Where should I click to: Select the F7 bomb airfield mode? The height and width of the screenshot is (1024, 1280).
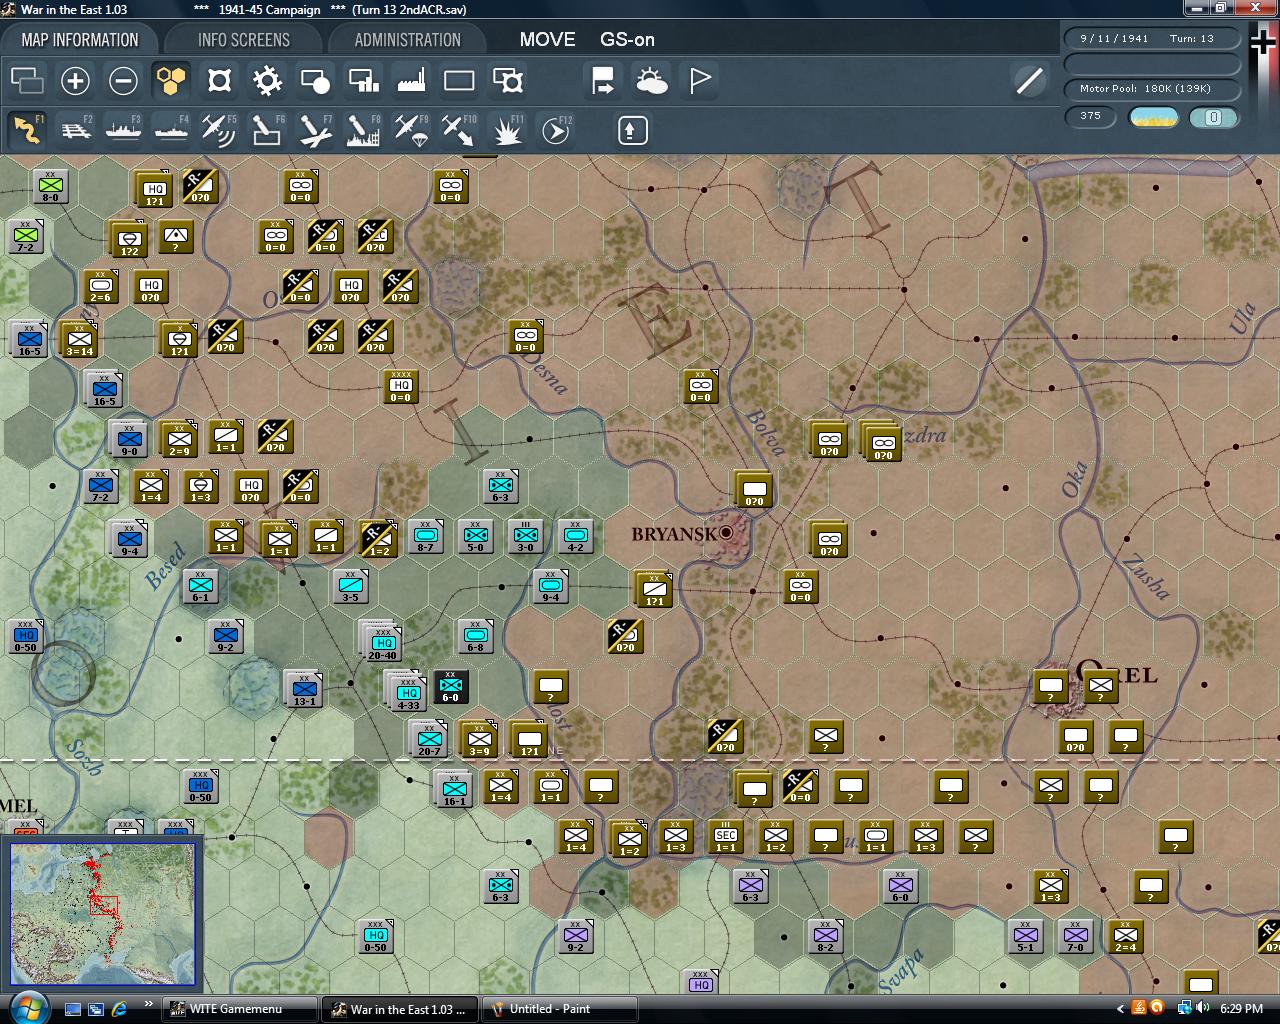point(315,130)
